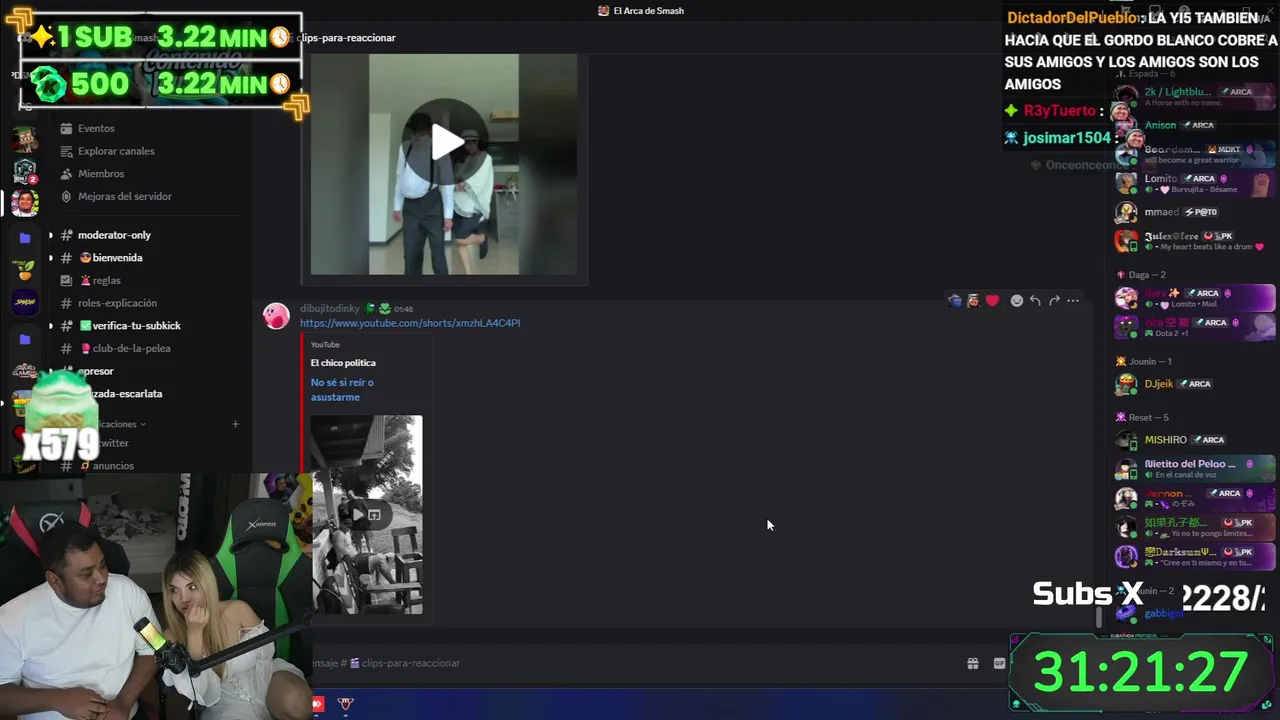1280x720 pixels.
Task: Open member with 'will become a great warrior' status
Action: tap(1194, 154)
